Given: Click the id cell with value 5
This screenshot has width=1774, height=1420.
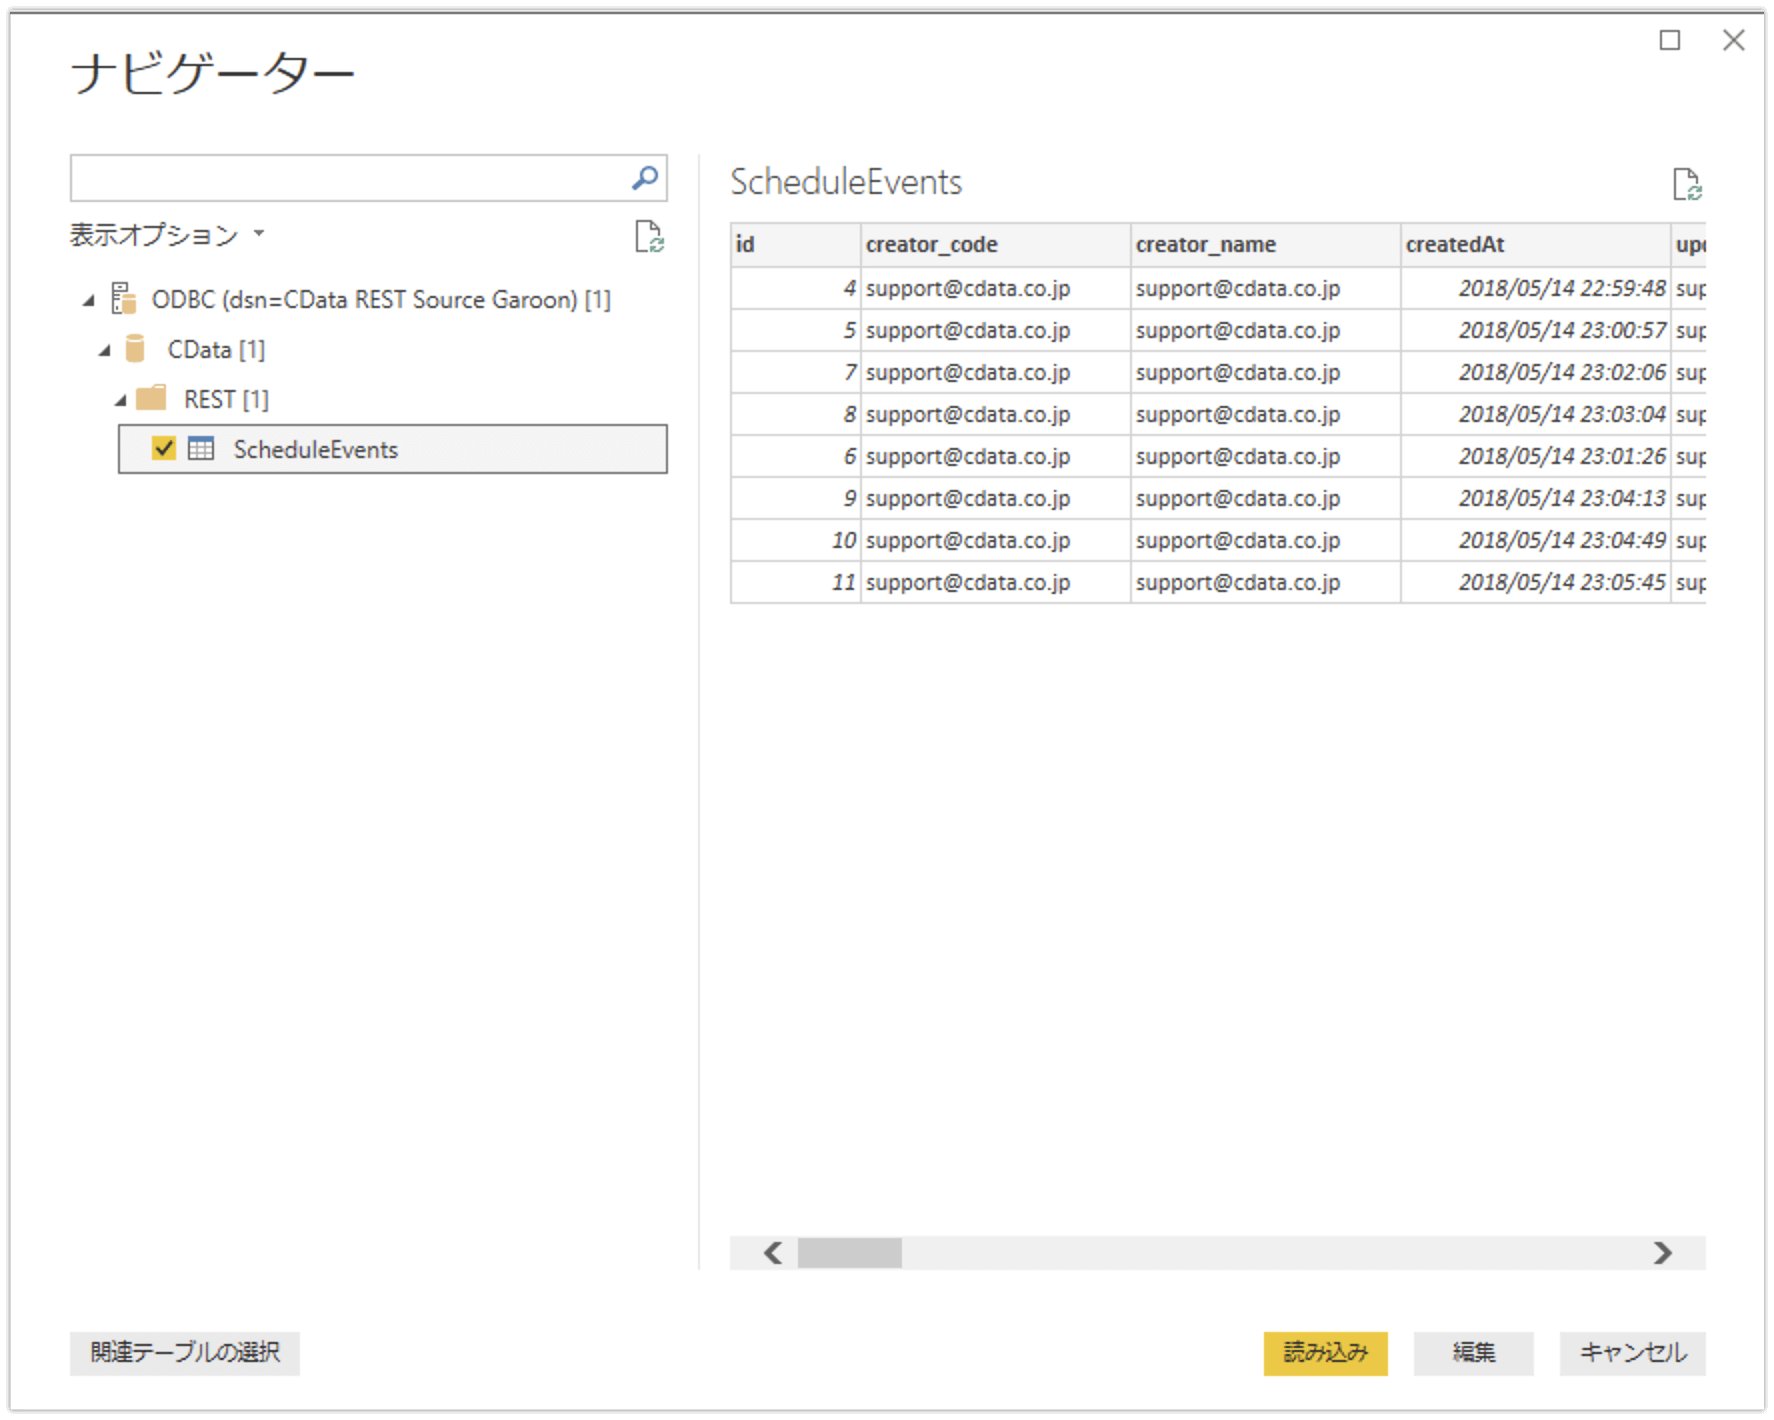Looking at the screenshot, I should click(796, 330).
